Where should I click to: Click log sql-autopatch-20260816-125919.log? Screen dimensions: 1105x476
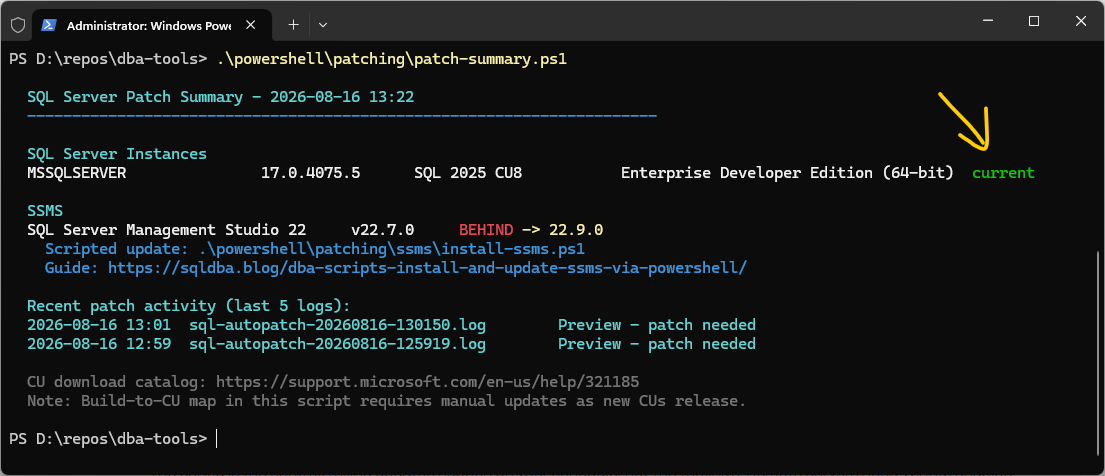pos(338,344)
